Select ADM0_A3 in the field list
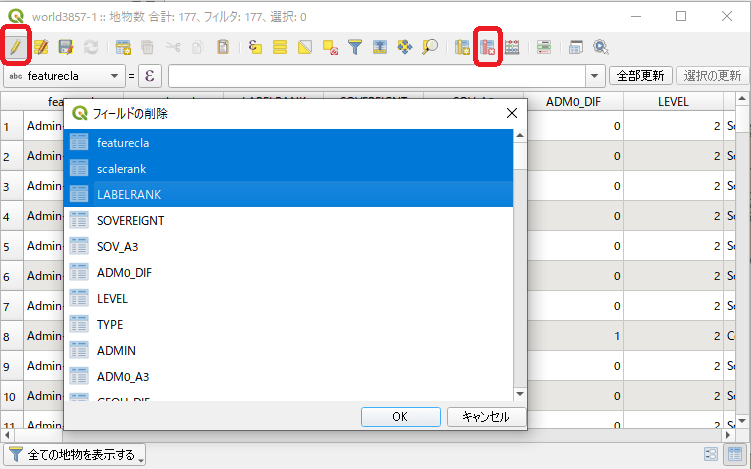The image size is (751, 469). coord(288,376)
